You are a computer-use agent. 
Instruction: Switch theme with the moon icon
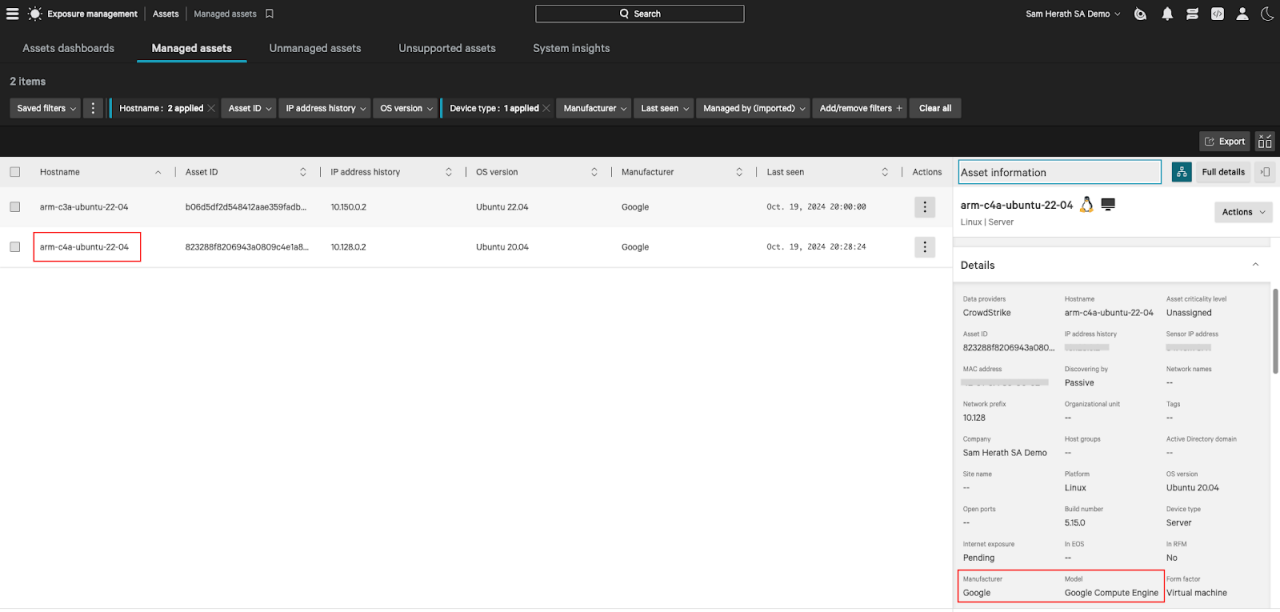(x=1267, y=14)
